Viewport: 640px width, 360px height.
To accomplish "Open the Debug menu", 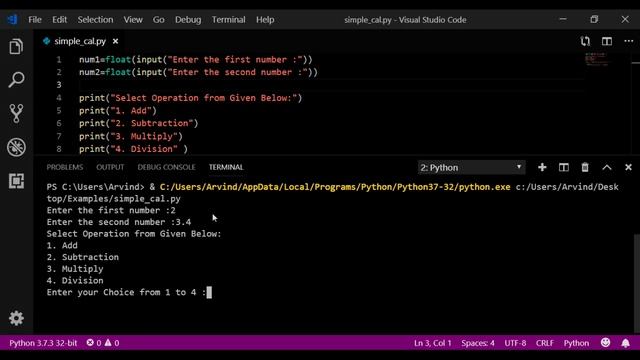I will (188, 20).
